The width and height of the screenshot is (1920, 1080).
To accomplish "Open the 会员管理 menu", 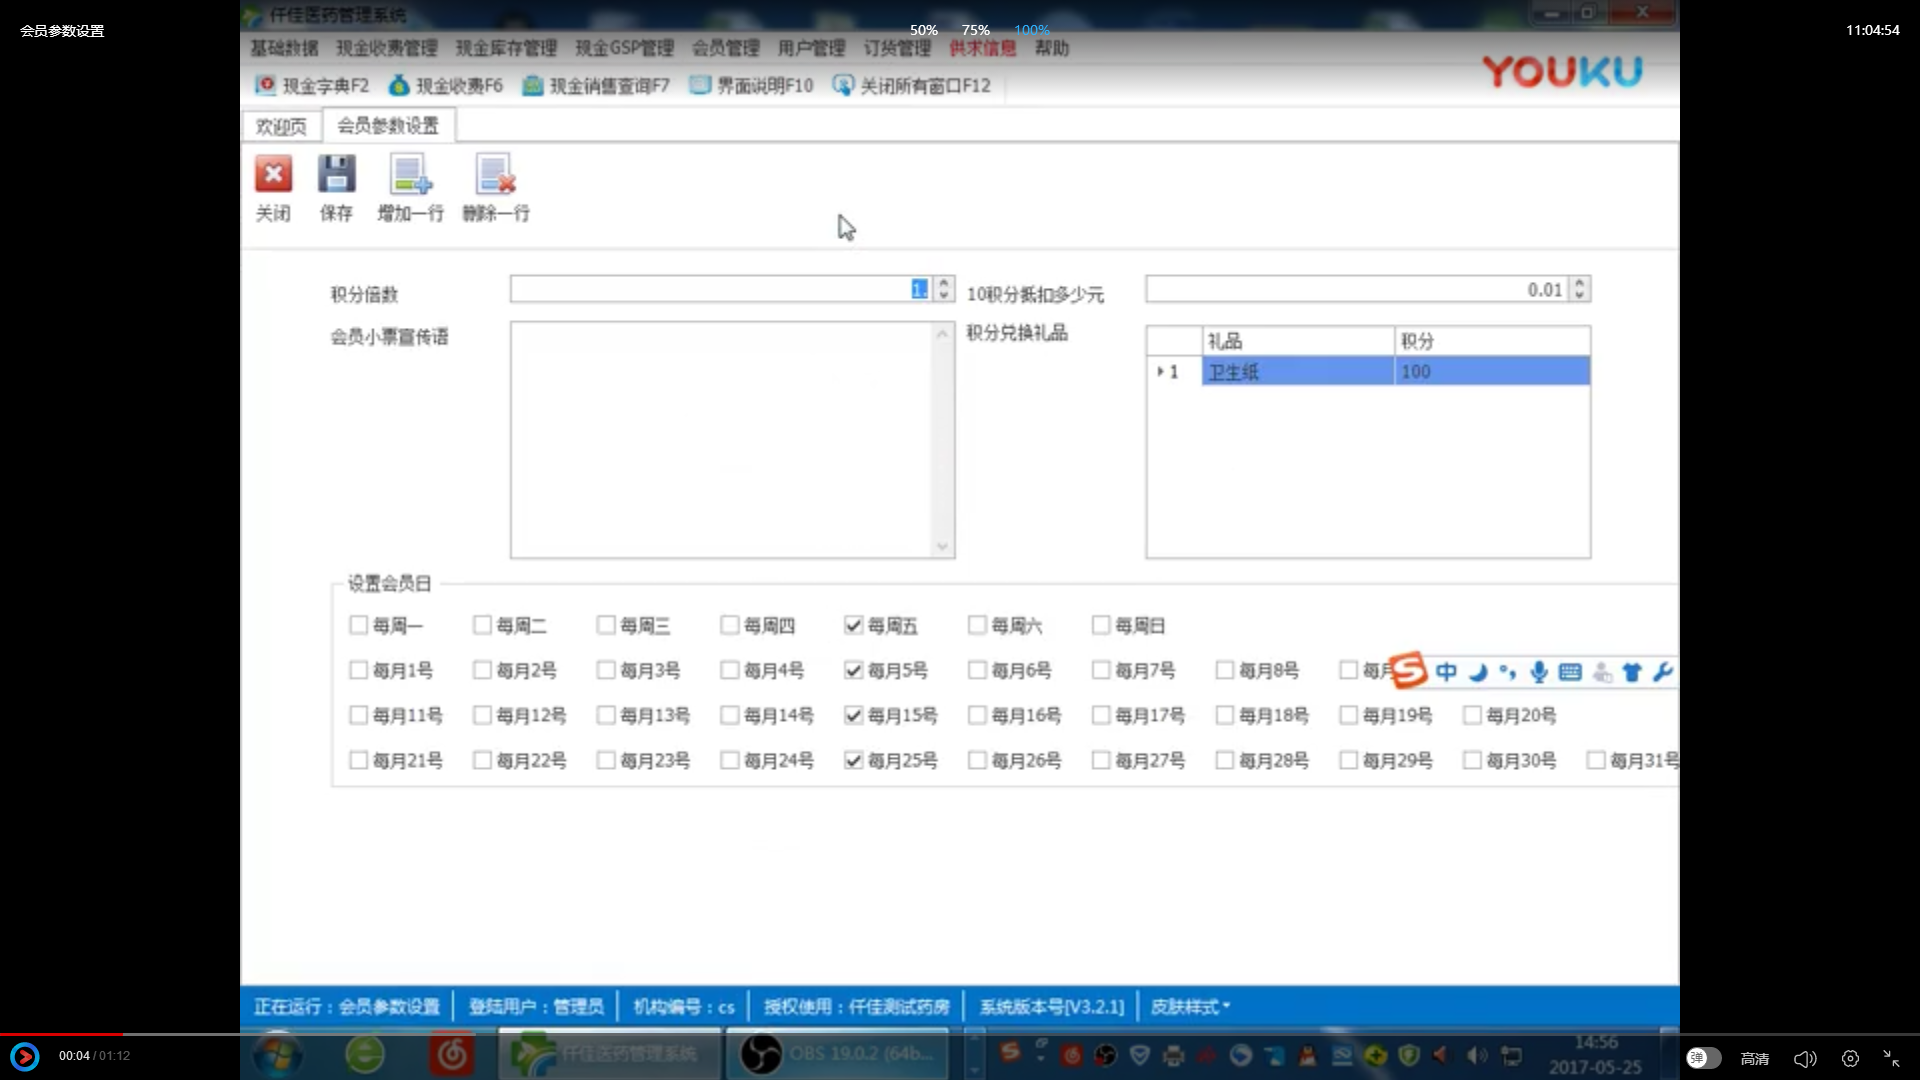I will (x=726, y=48).
